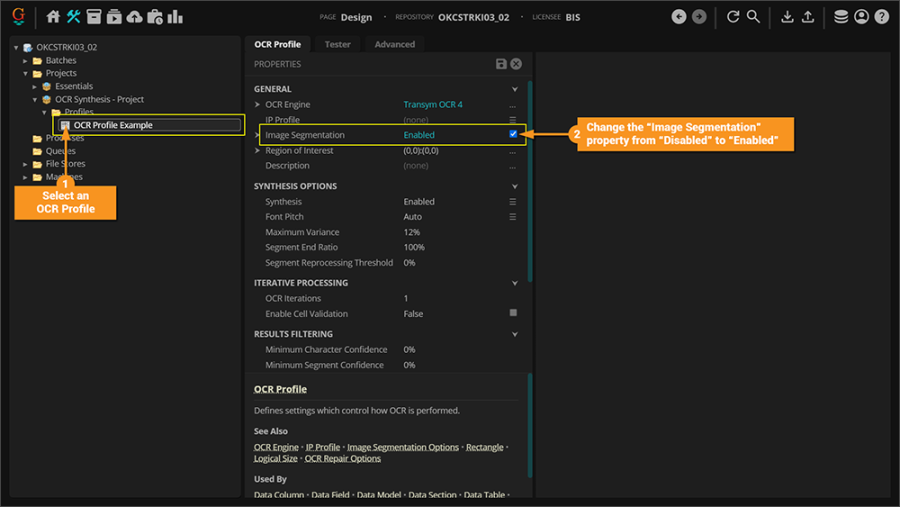Screen dimensions: 900x507
Task: Click the cloud upload icon
Action: click(134, 17)
